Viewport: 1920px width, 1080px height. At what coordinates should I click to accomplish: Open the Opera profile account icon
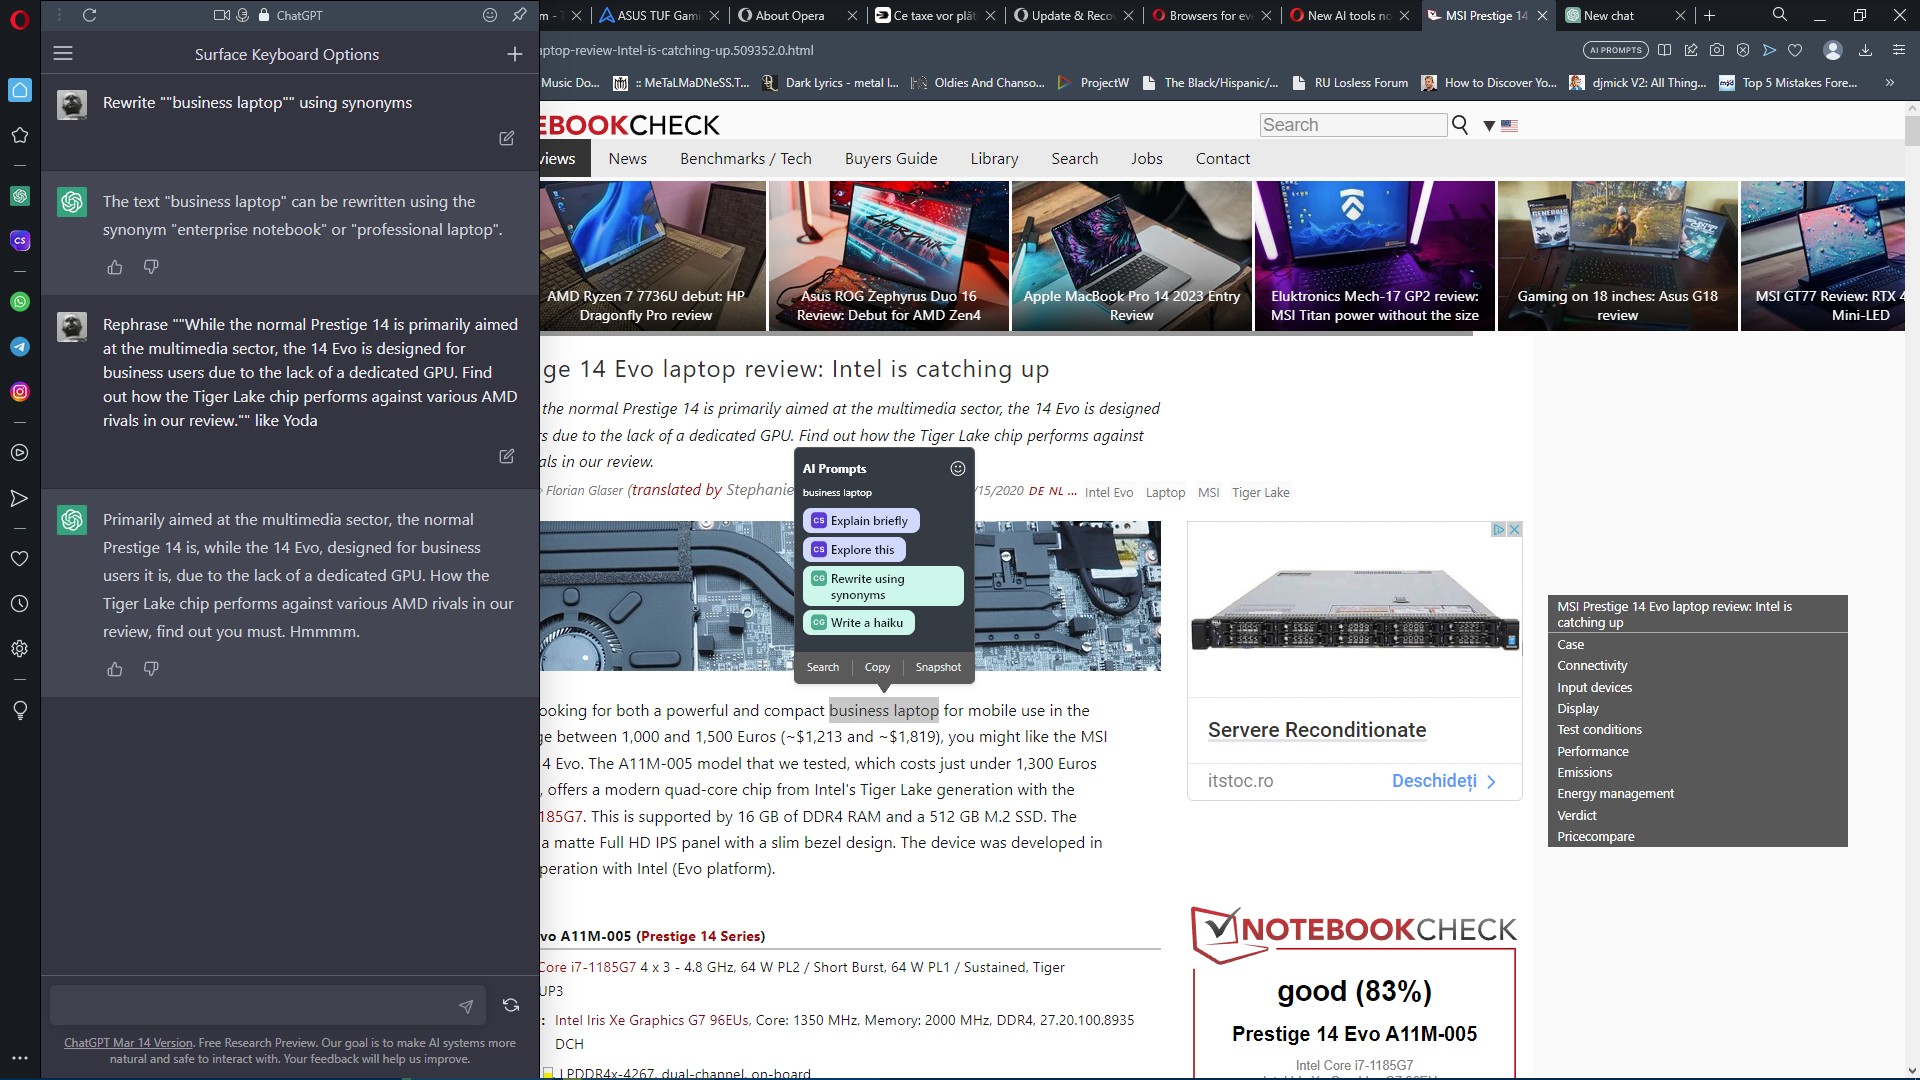(1833, 50)
